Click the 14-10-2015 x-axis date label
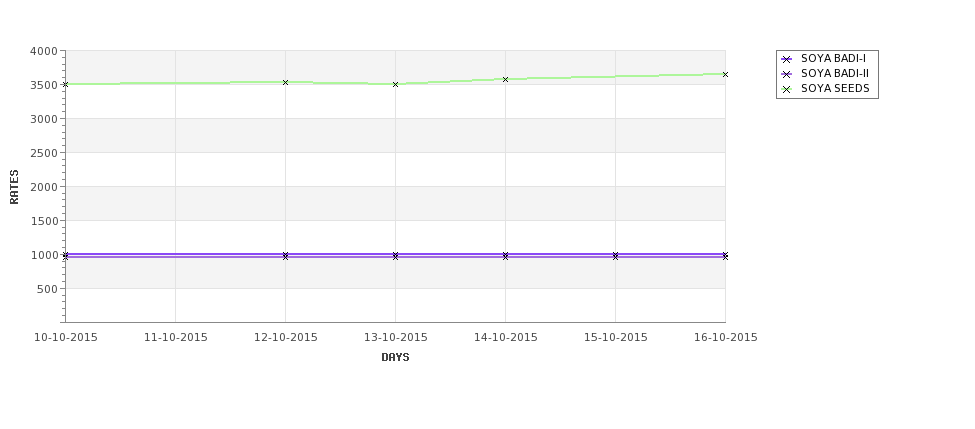The height and width of the screenshot is (429, 975). click(x=506, y=338)
